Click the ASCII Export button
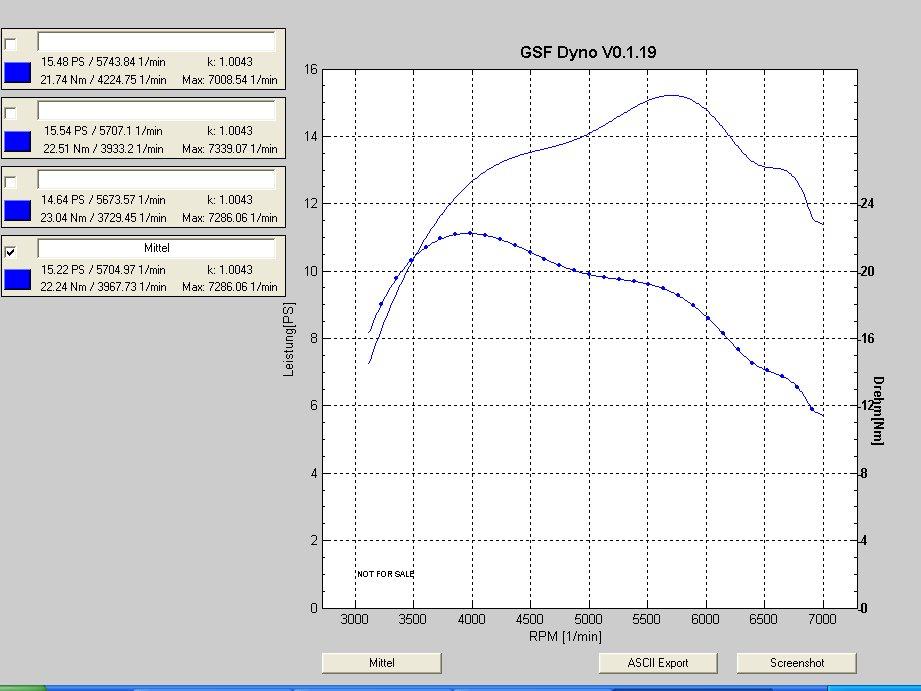Screen dimensions: 921x691 point(658,663)
